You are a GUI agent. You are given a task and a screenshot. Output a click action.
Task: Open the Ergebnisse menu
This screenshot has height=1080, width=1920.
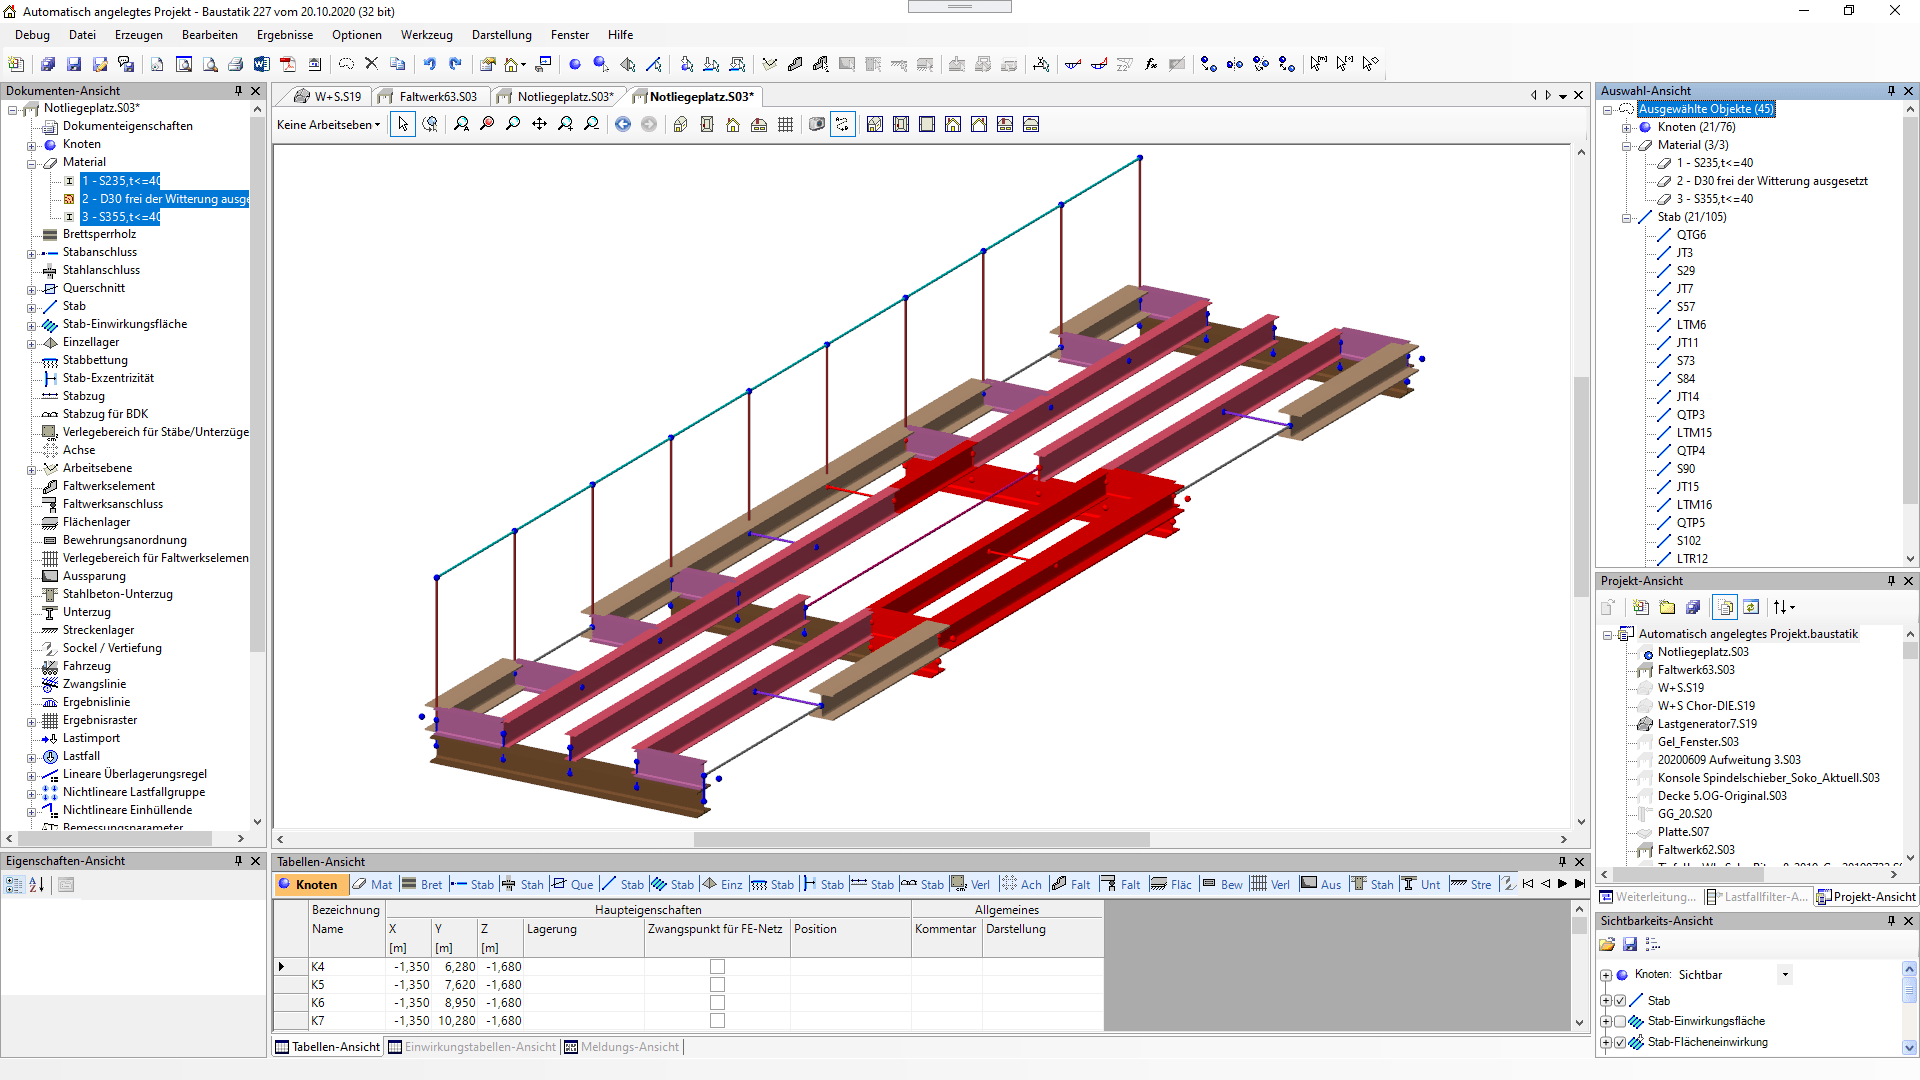[285, 35]
